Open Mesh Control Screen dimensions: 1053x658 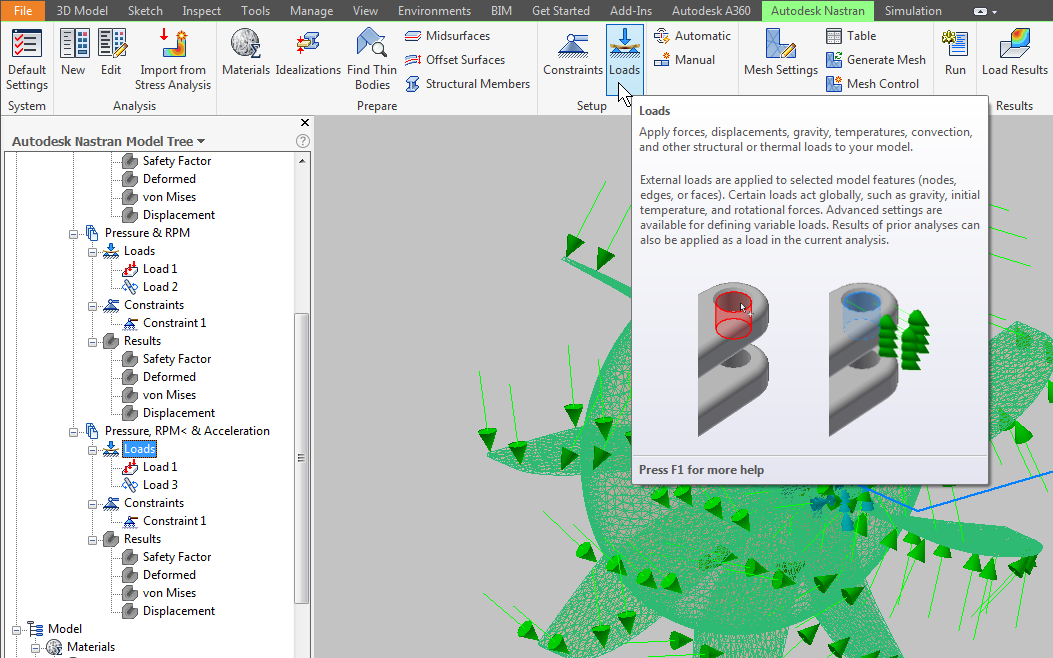point(872,84)
